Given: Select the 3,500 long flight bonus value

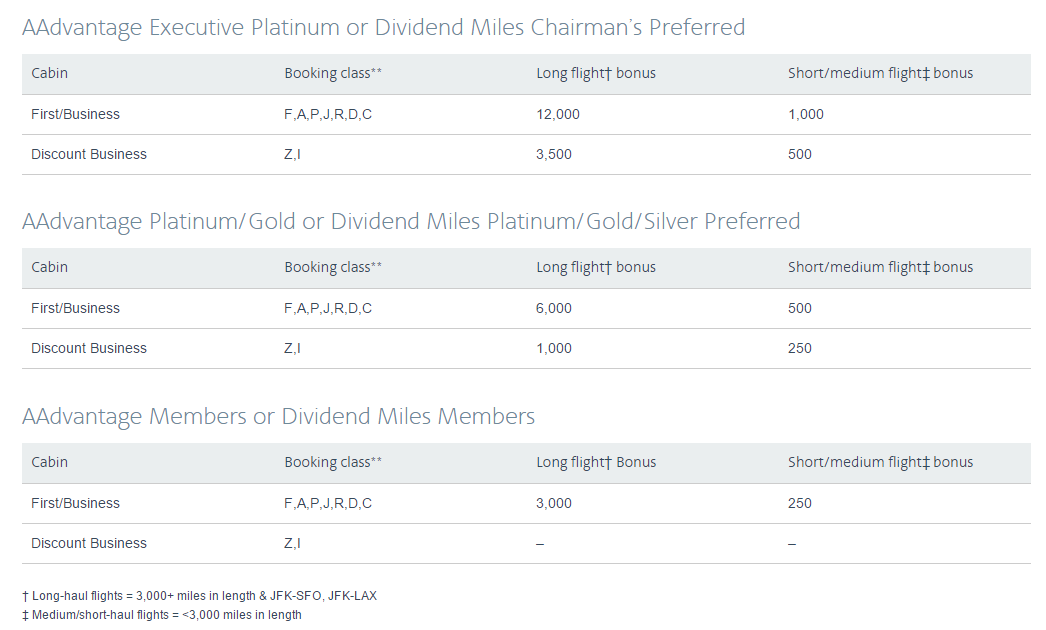Looking at the screenshot, I should coord(554,154).
